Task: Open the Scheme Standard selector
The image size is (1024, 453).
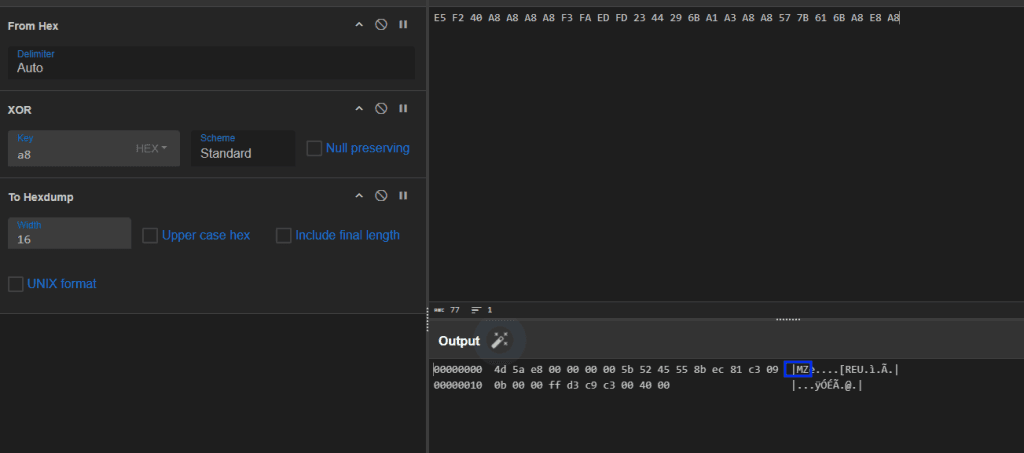Action: [x=243, y=148]
